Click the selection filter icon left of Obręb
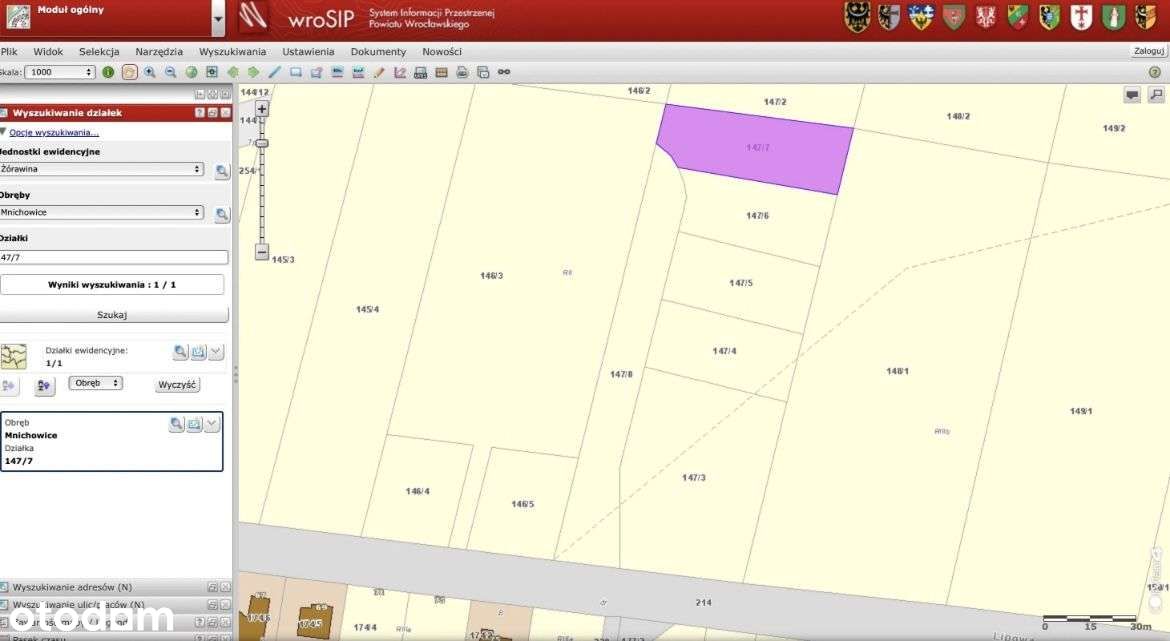The image size is (1170, 641). tap(44, 385)
